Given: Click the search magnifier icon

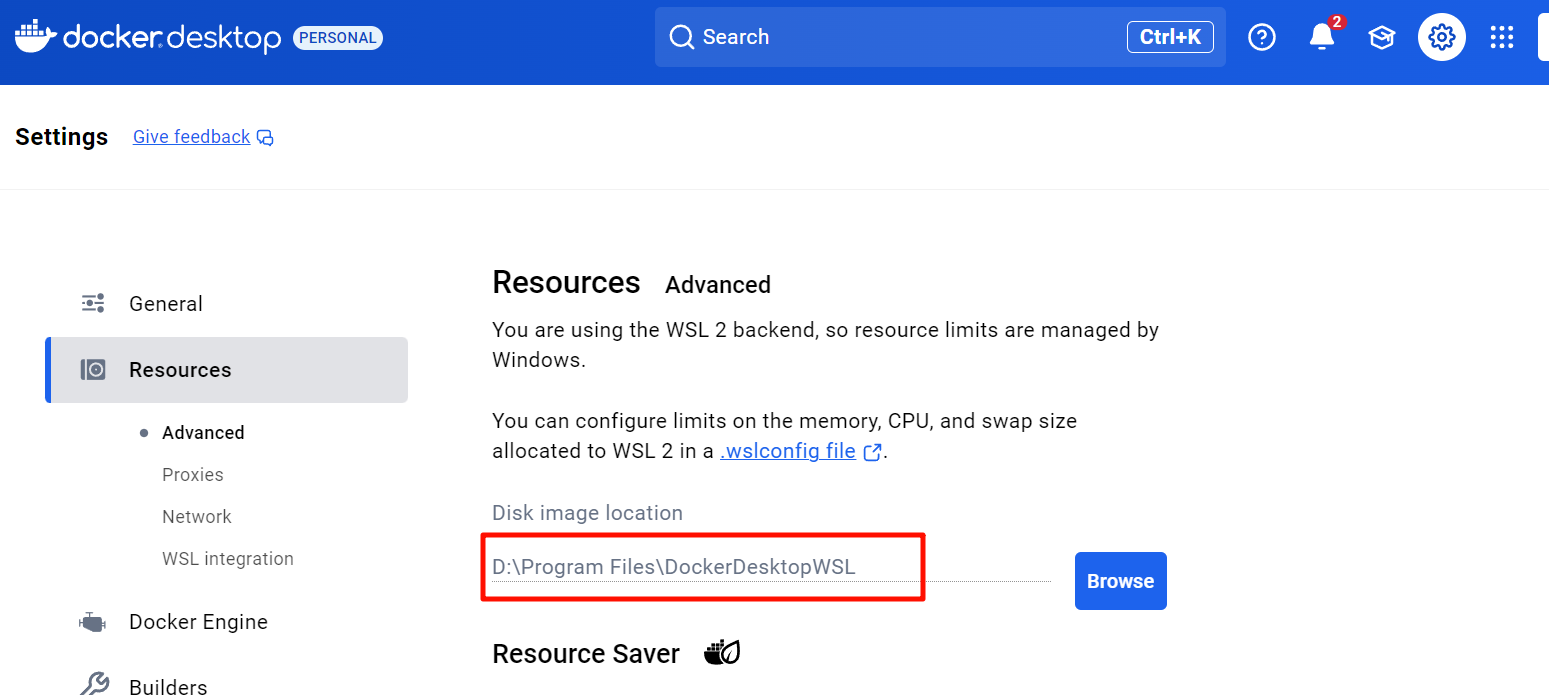Looking at the screenshot, I should (682, 37).
